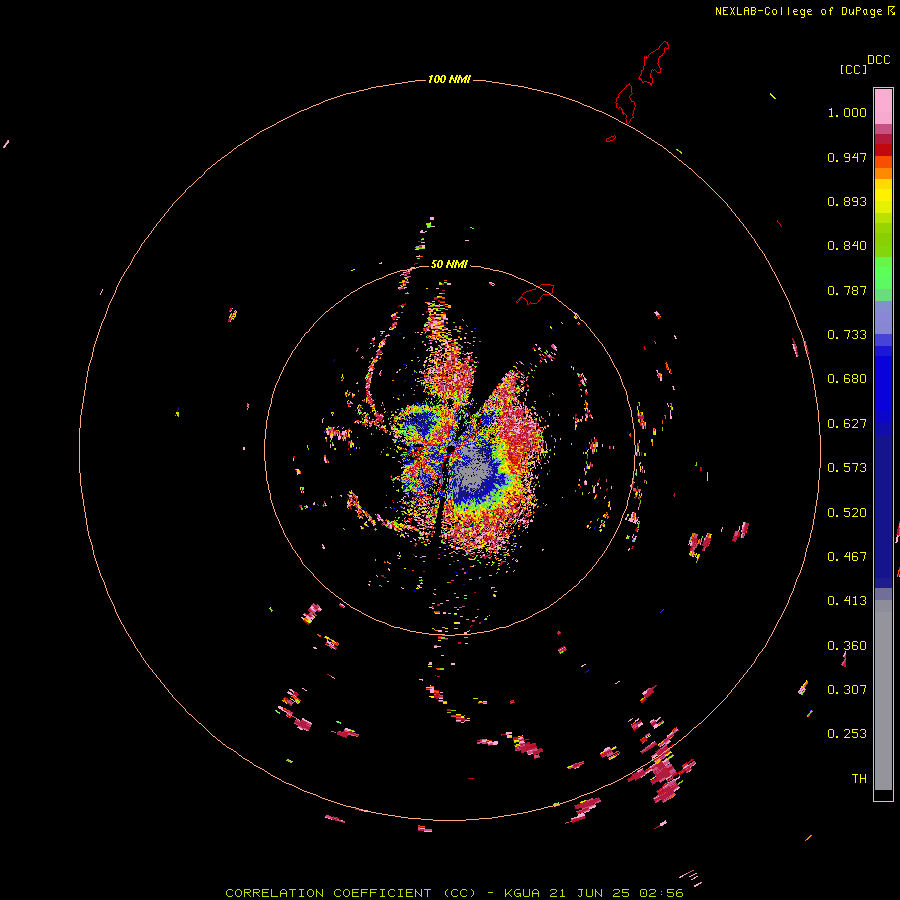900x900 pixels.
Task: Click the 0.467 color scale value
Action: pos(847,557)
